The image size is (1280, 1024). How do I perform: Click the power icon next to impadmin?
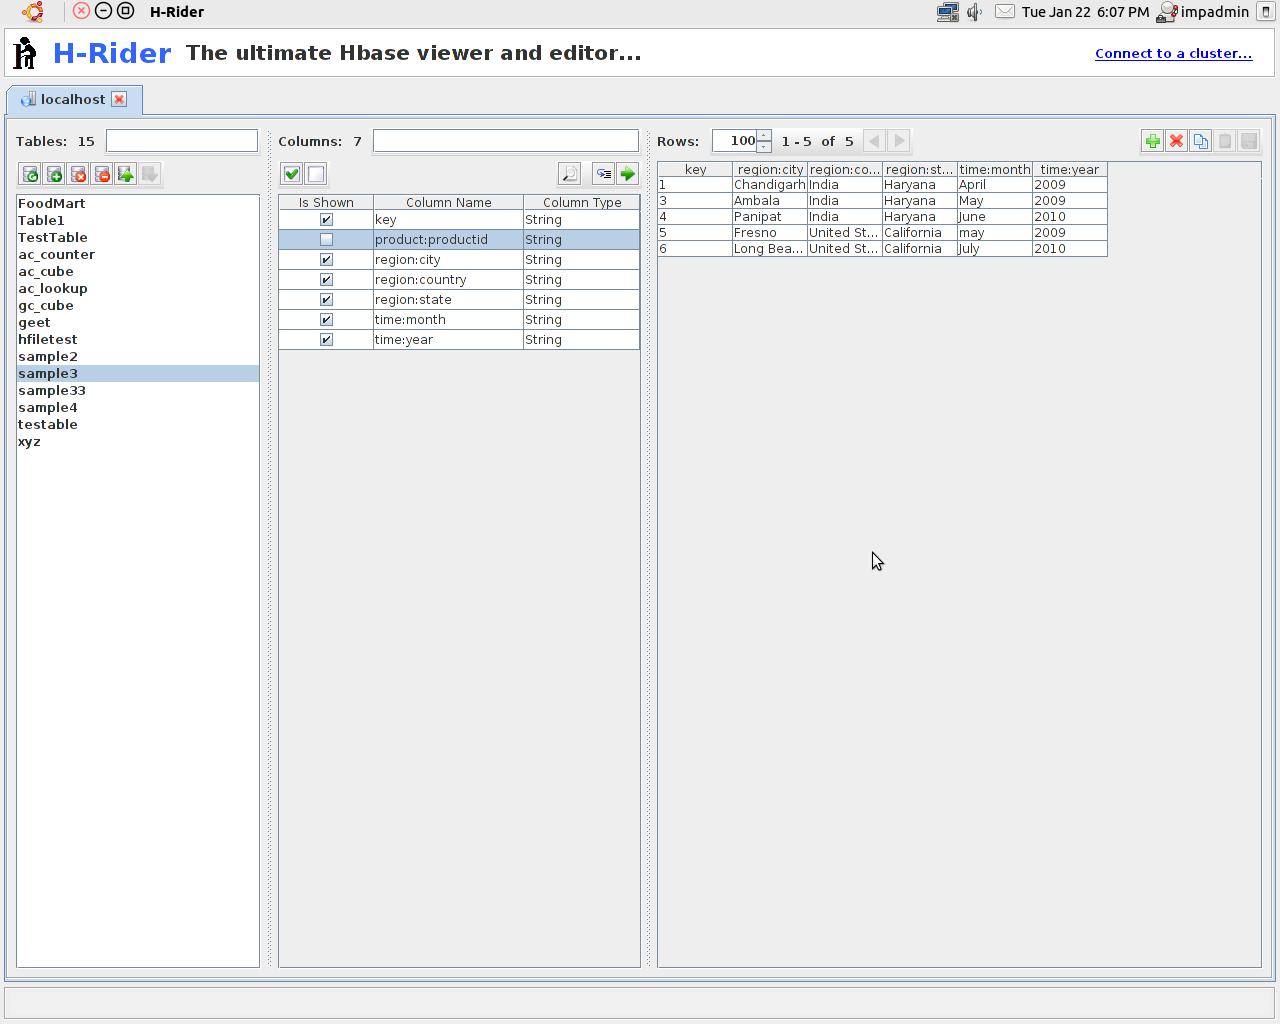point(1265,12)
